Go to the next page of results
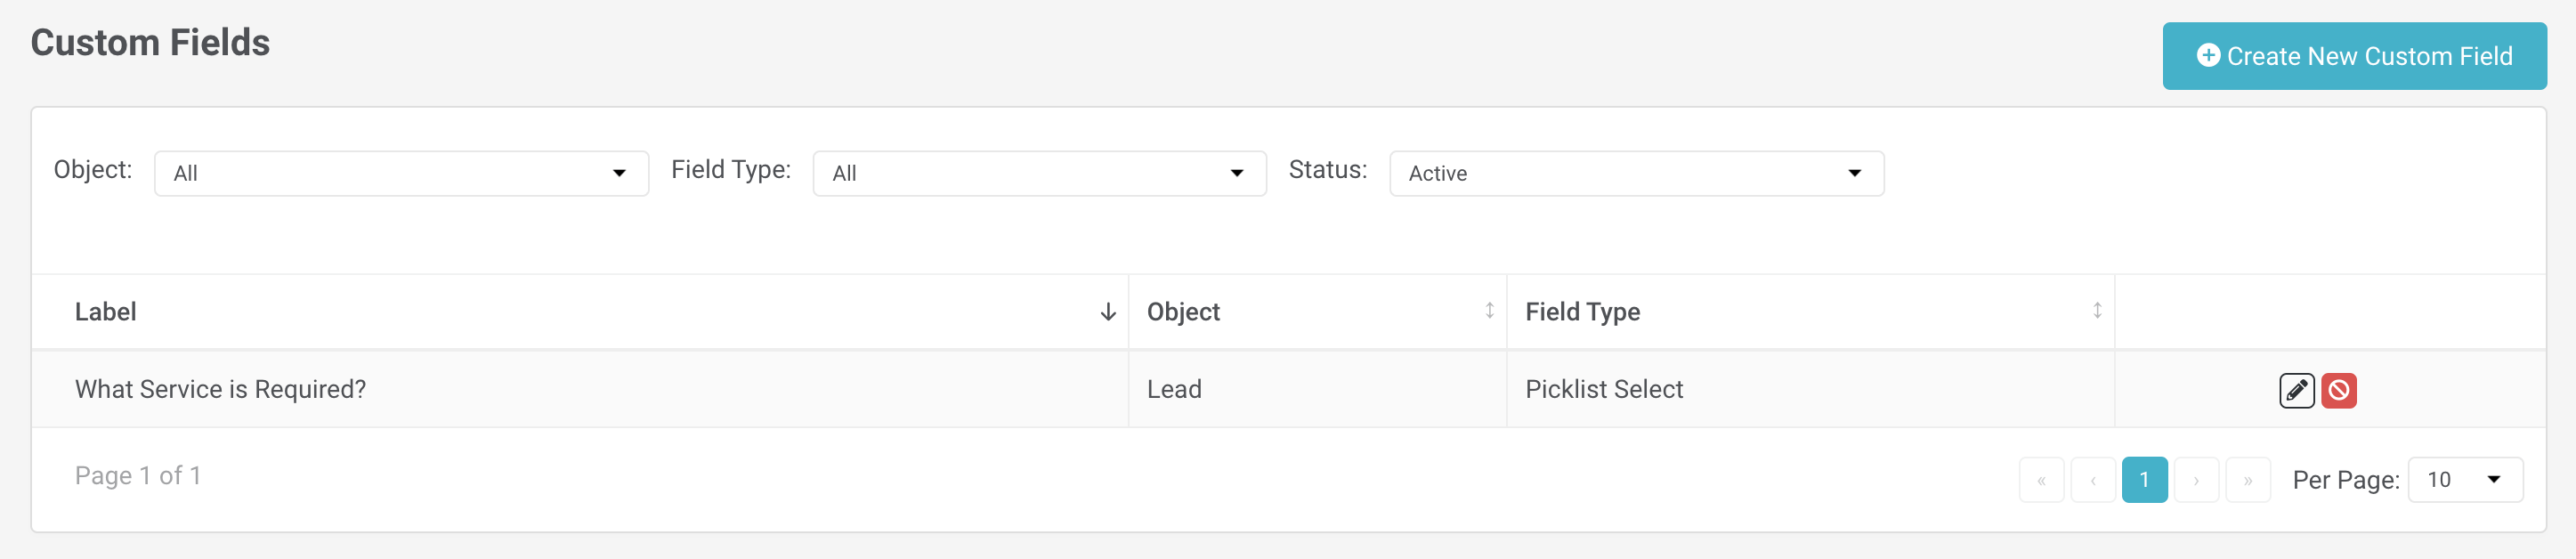Screen dimensions: 2576x559 pos(2196,480)
